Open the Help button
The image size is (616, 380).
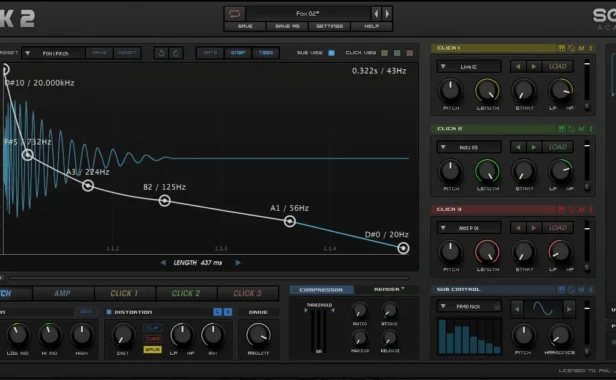(x=371, y=26)
